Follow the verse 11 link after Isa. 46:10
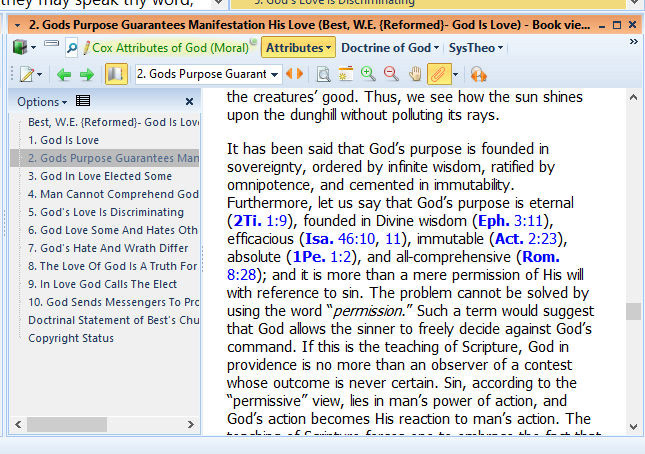This screenshot has height=454, width=645. (392, 239)
